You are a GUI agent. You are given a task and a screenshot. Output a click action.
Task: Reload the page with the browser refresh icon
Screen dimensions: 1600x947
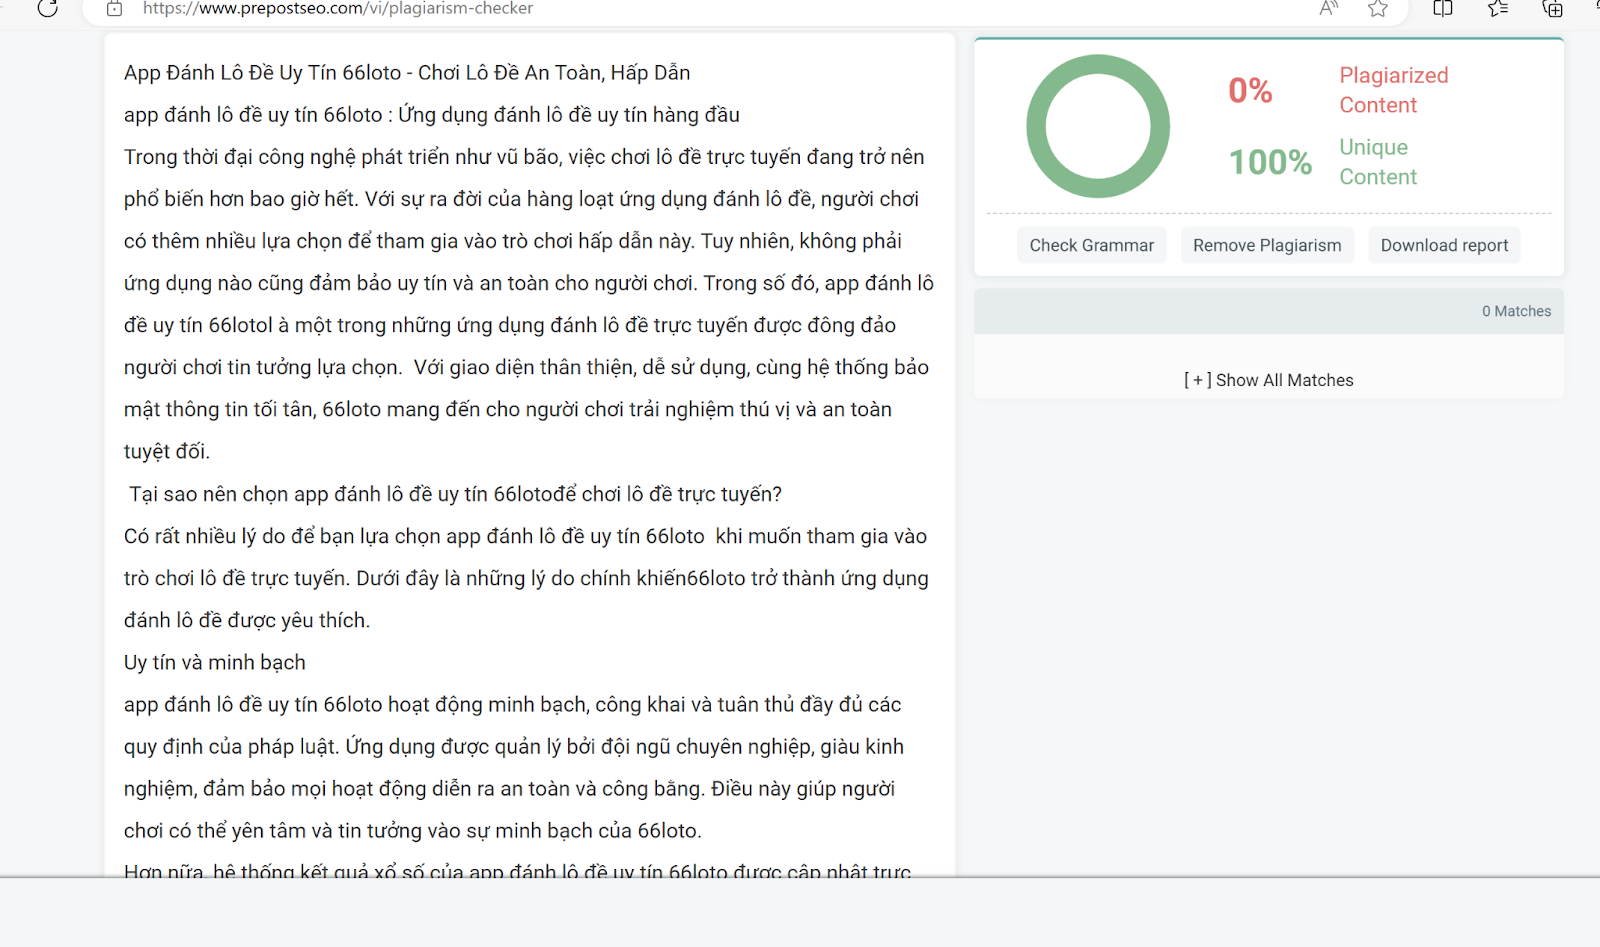point(47,8)
